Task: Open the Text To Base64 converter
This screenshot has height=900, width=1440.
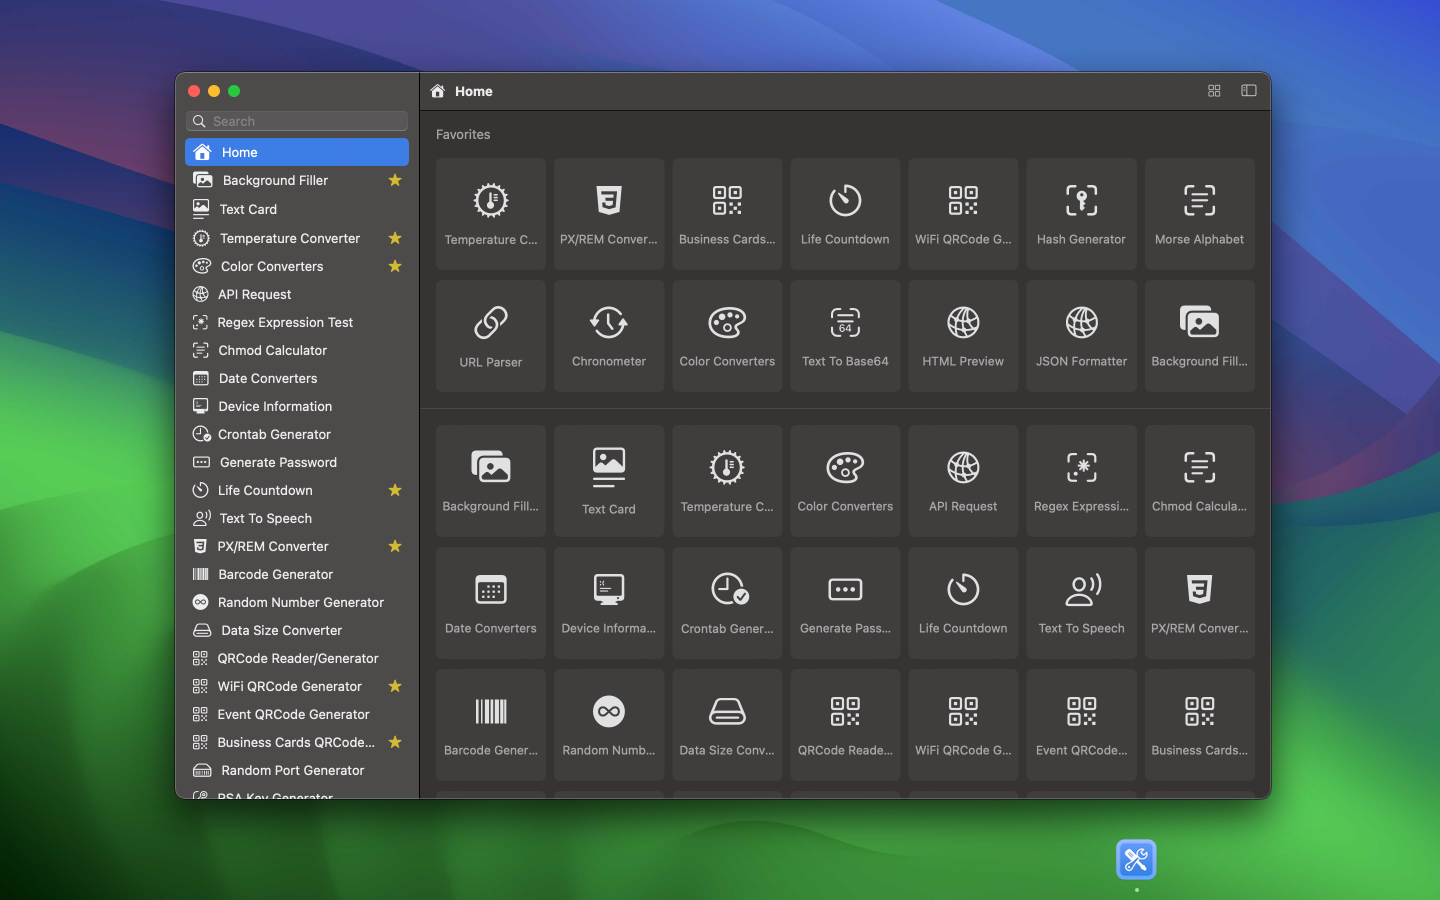Action: click(x=845, y=335)
